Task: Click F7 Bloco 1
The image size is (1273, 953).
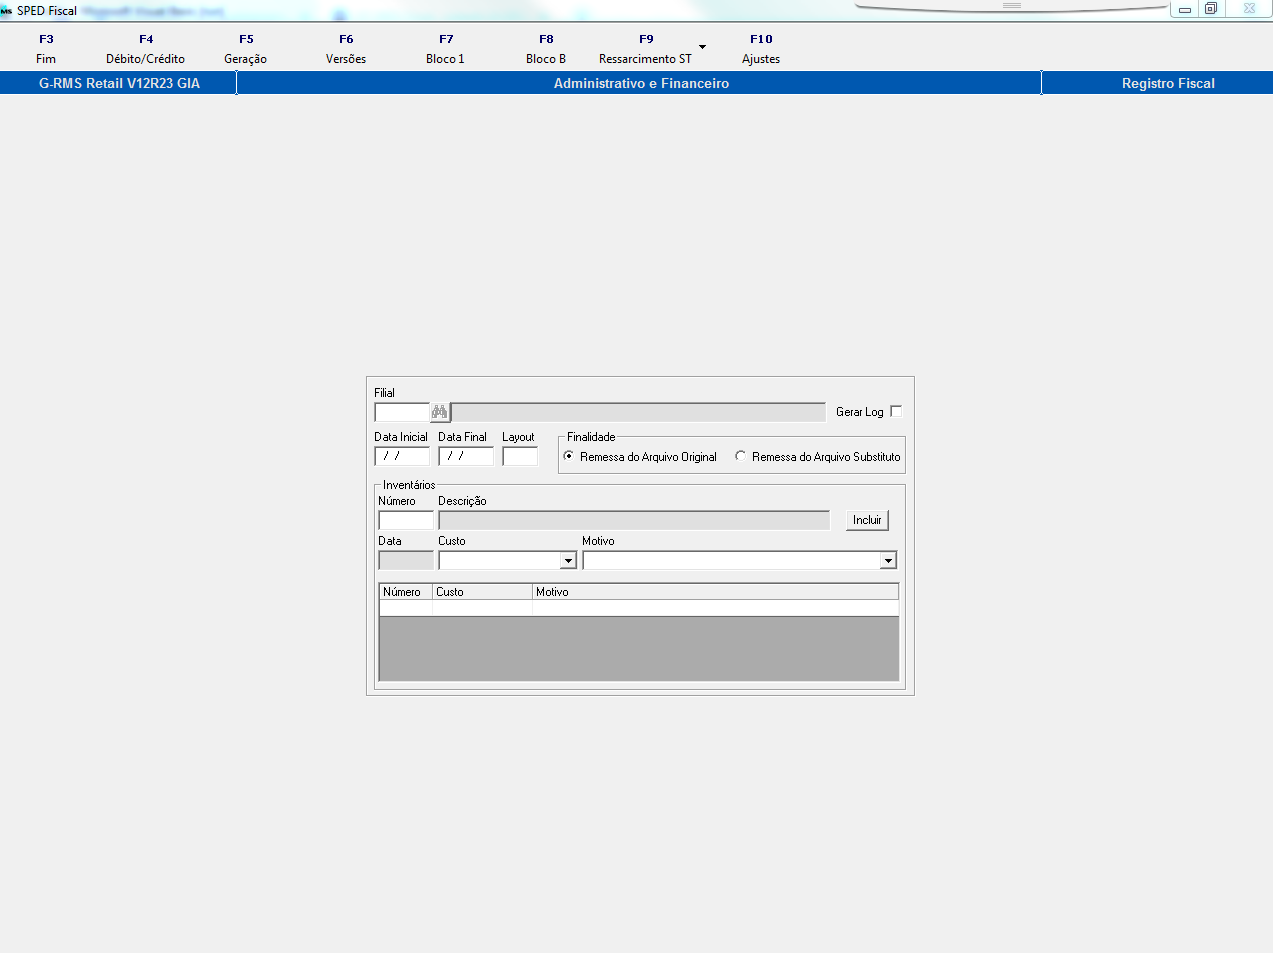Action: 446,49
